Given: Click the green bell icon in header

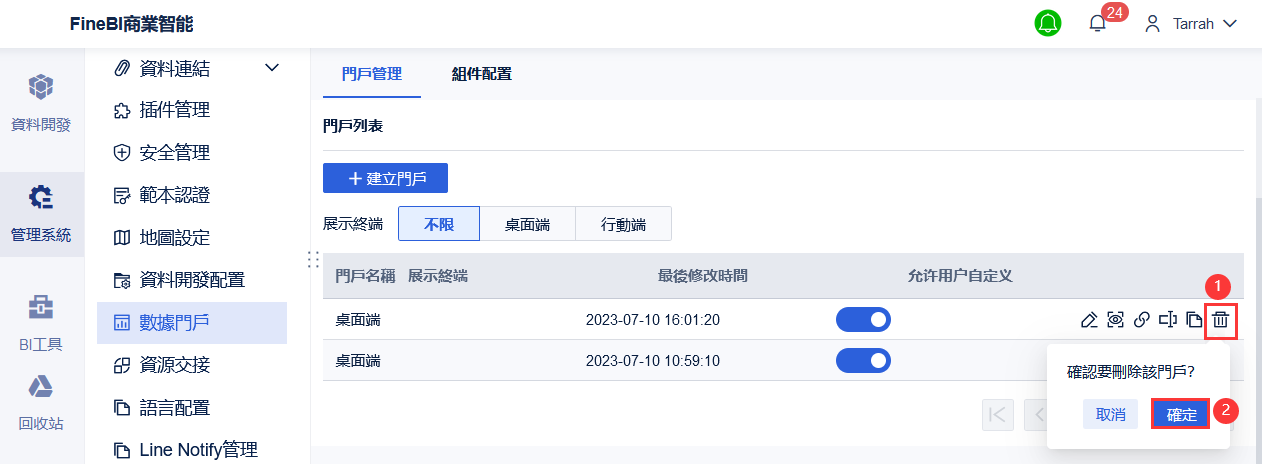Looking at the screenshot, I should pyautogui.click(x=1048, y=23).
